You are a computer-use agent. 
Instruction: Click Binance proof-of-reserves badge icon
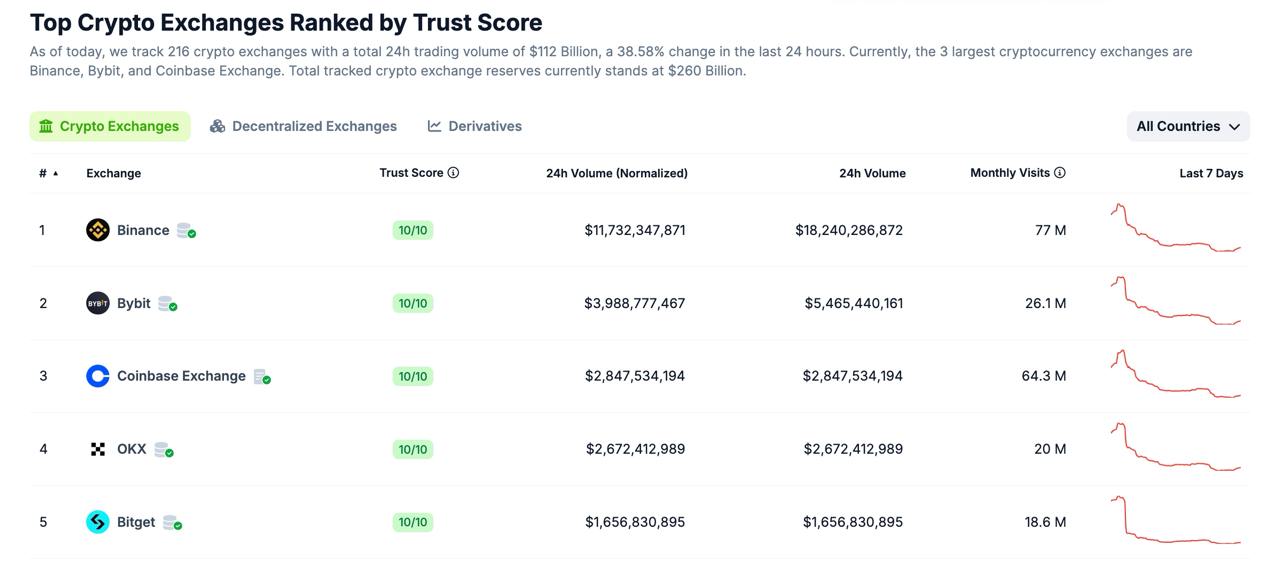(186, 231)
